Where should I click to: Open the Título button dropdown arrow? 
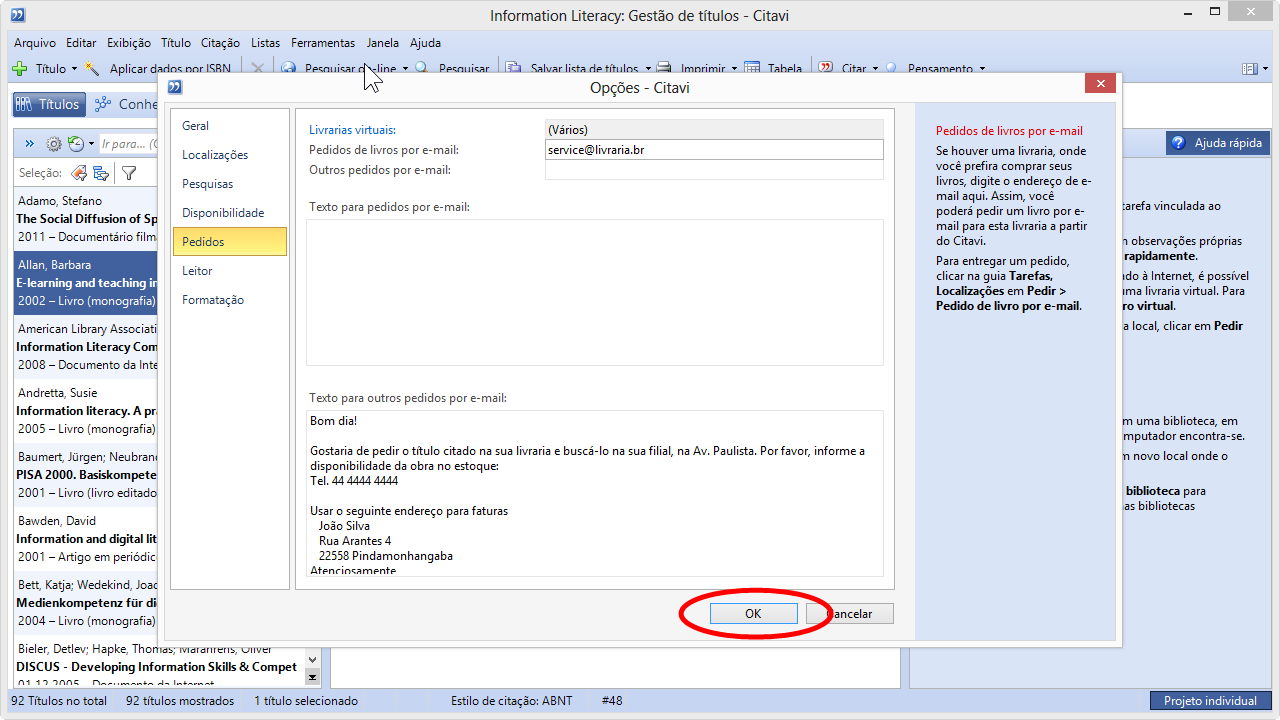point(74,69)
